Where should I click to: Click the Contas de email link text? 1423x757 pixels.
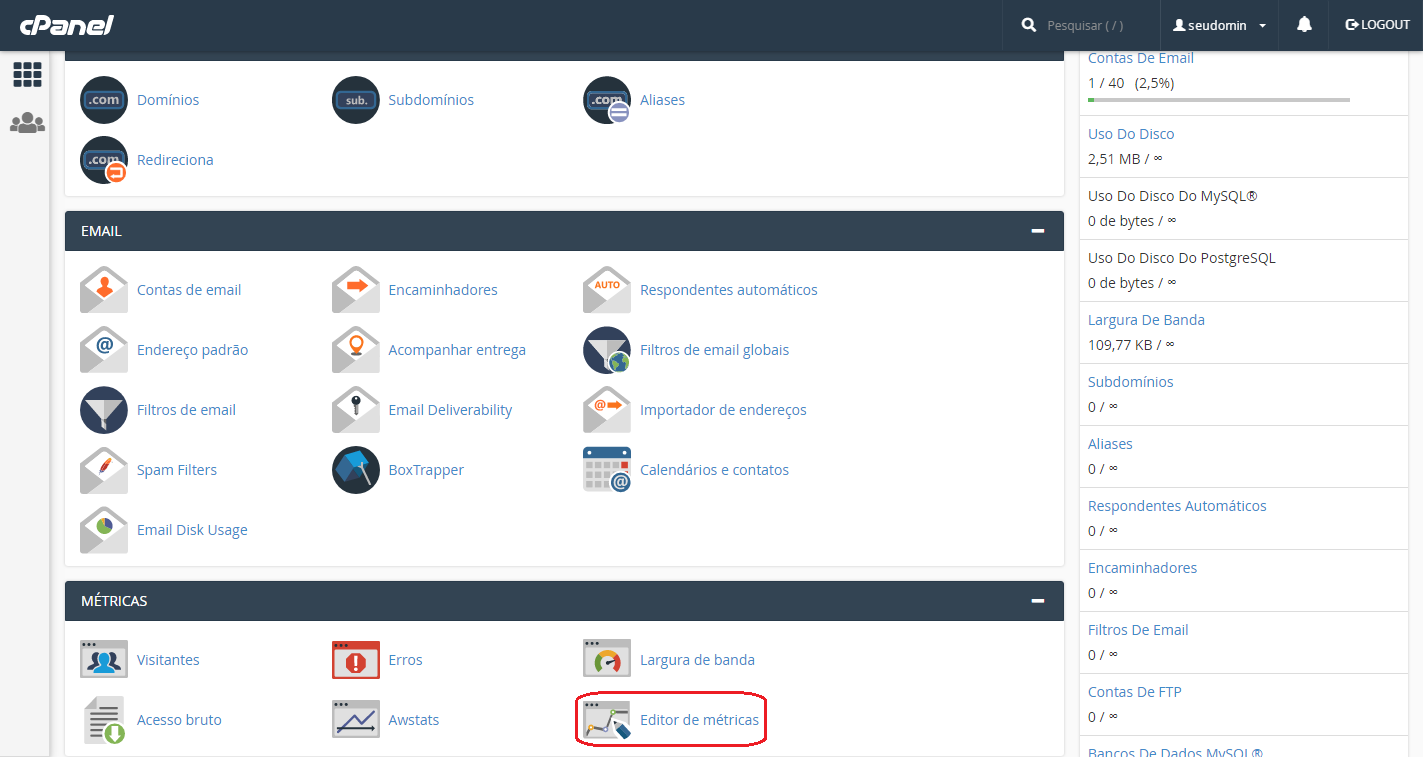[189, 290]
